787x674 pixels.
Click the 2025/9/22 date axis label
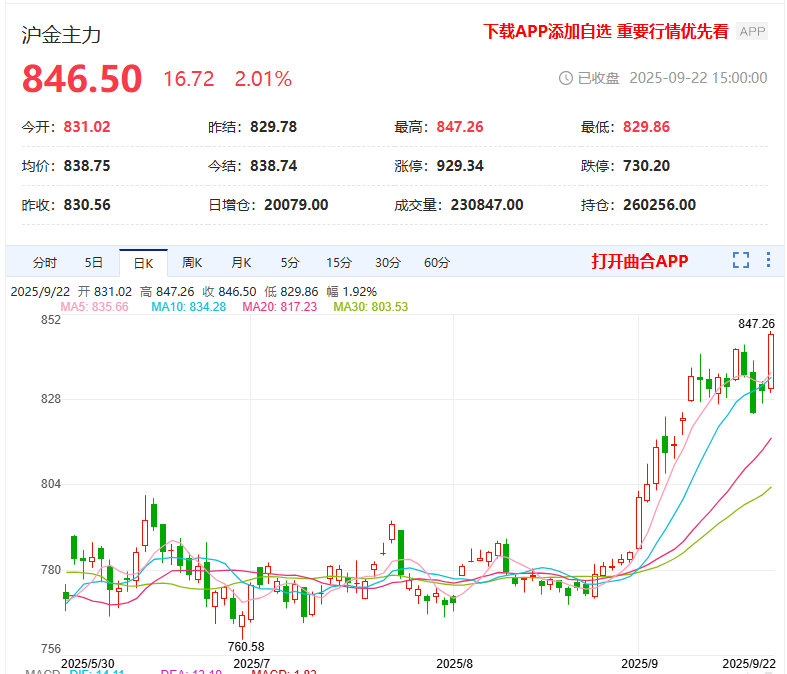[748, 663]
